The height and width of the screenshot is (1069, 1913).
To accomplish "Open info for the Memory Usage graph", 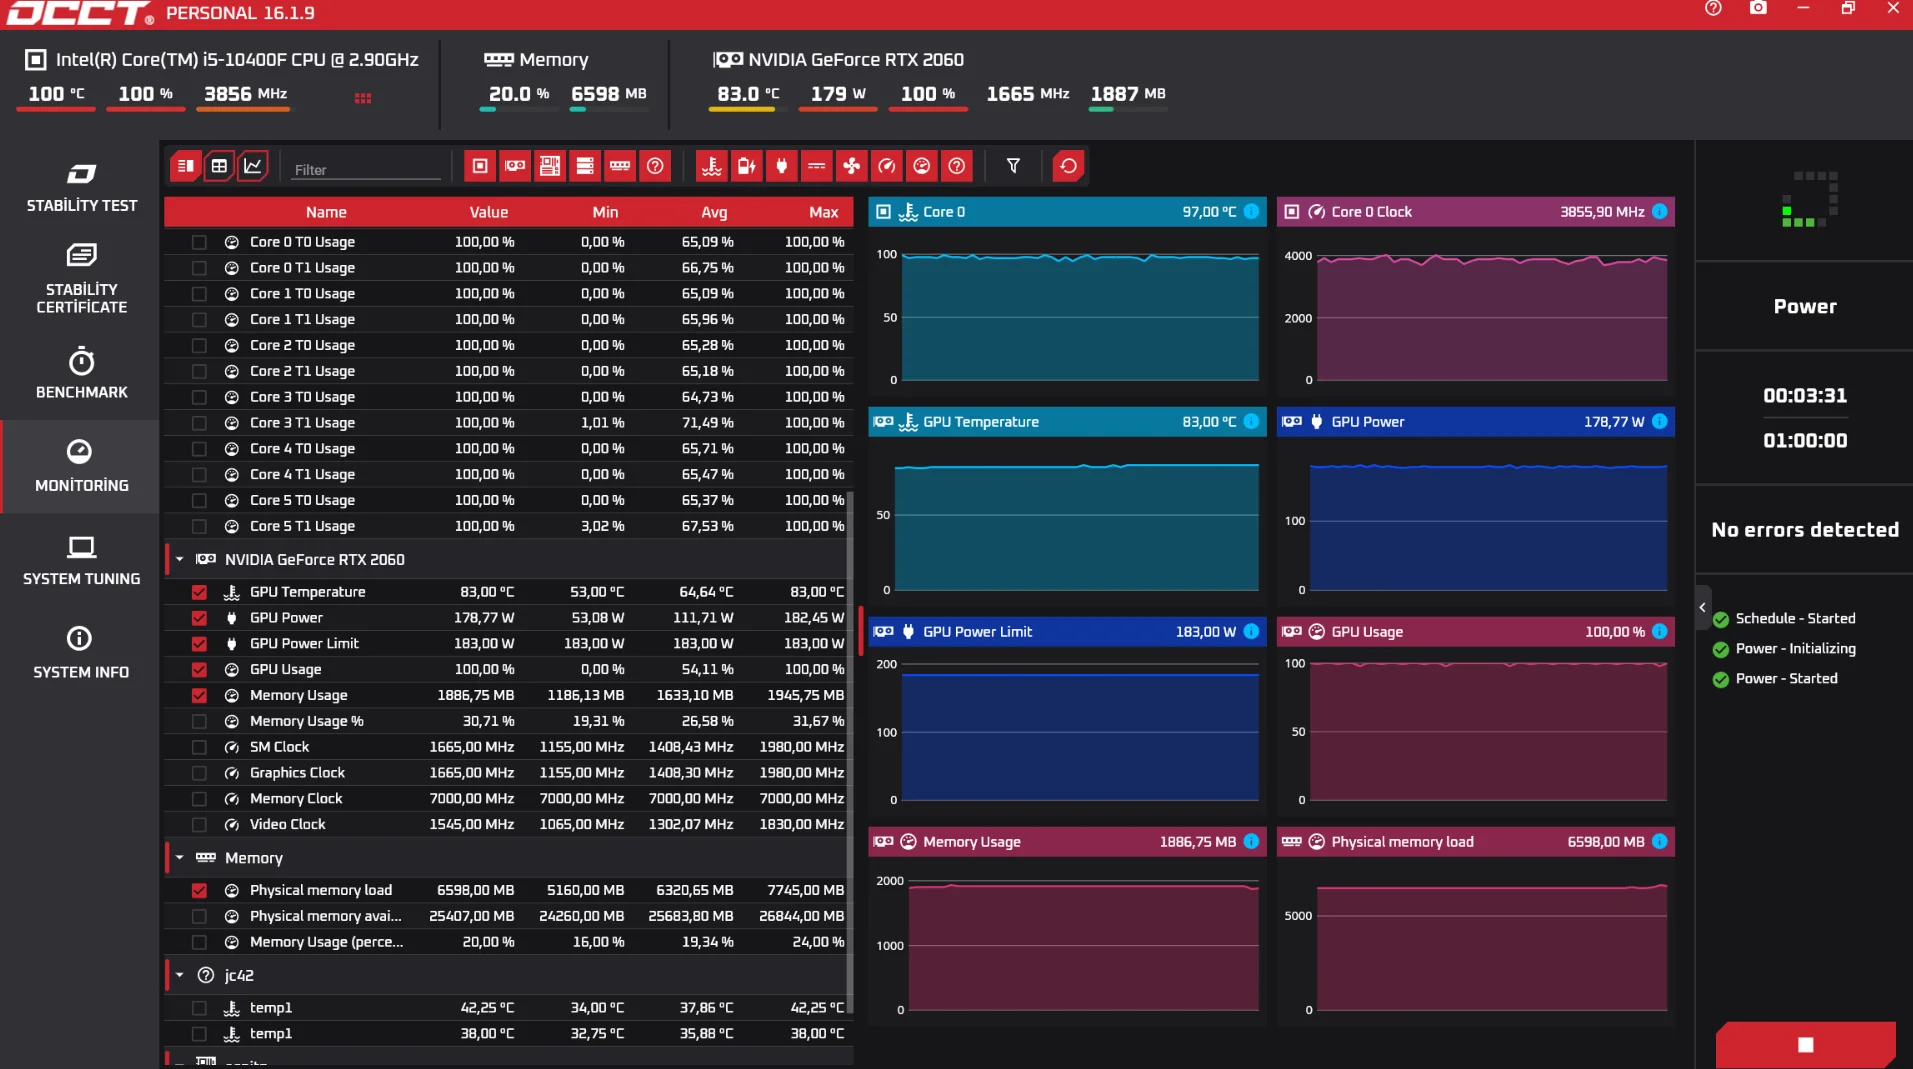I will tap(1251, 842).
